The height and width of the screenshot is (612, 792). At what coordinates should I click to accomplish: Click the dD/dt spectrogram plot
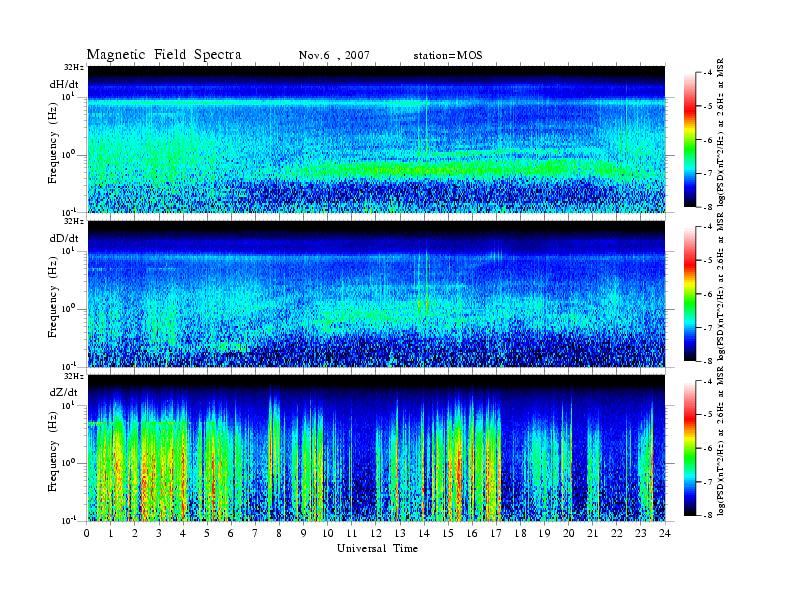click(x=376, y=293)
